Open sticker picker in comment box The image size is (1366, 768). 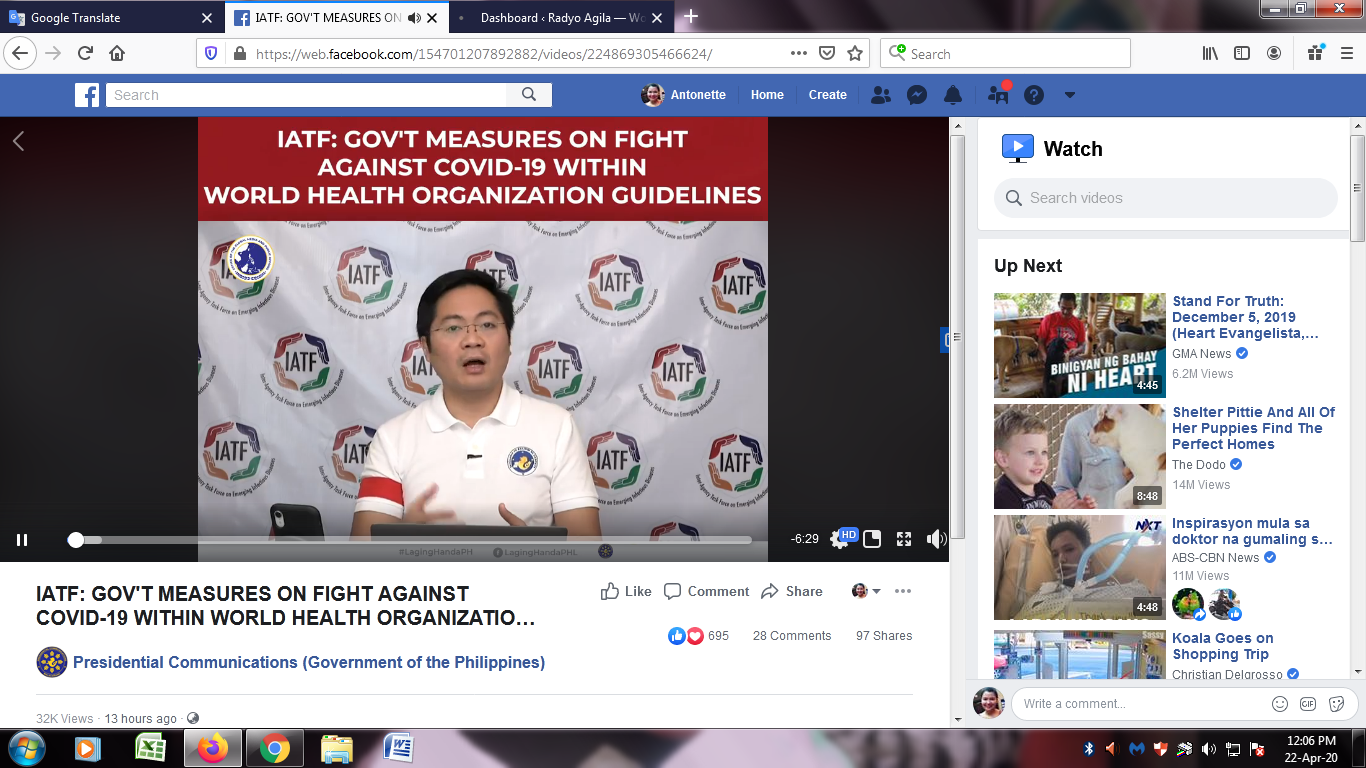1336,704
